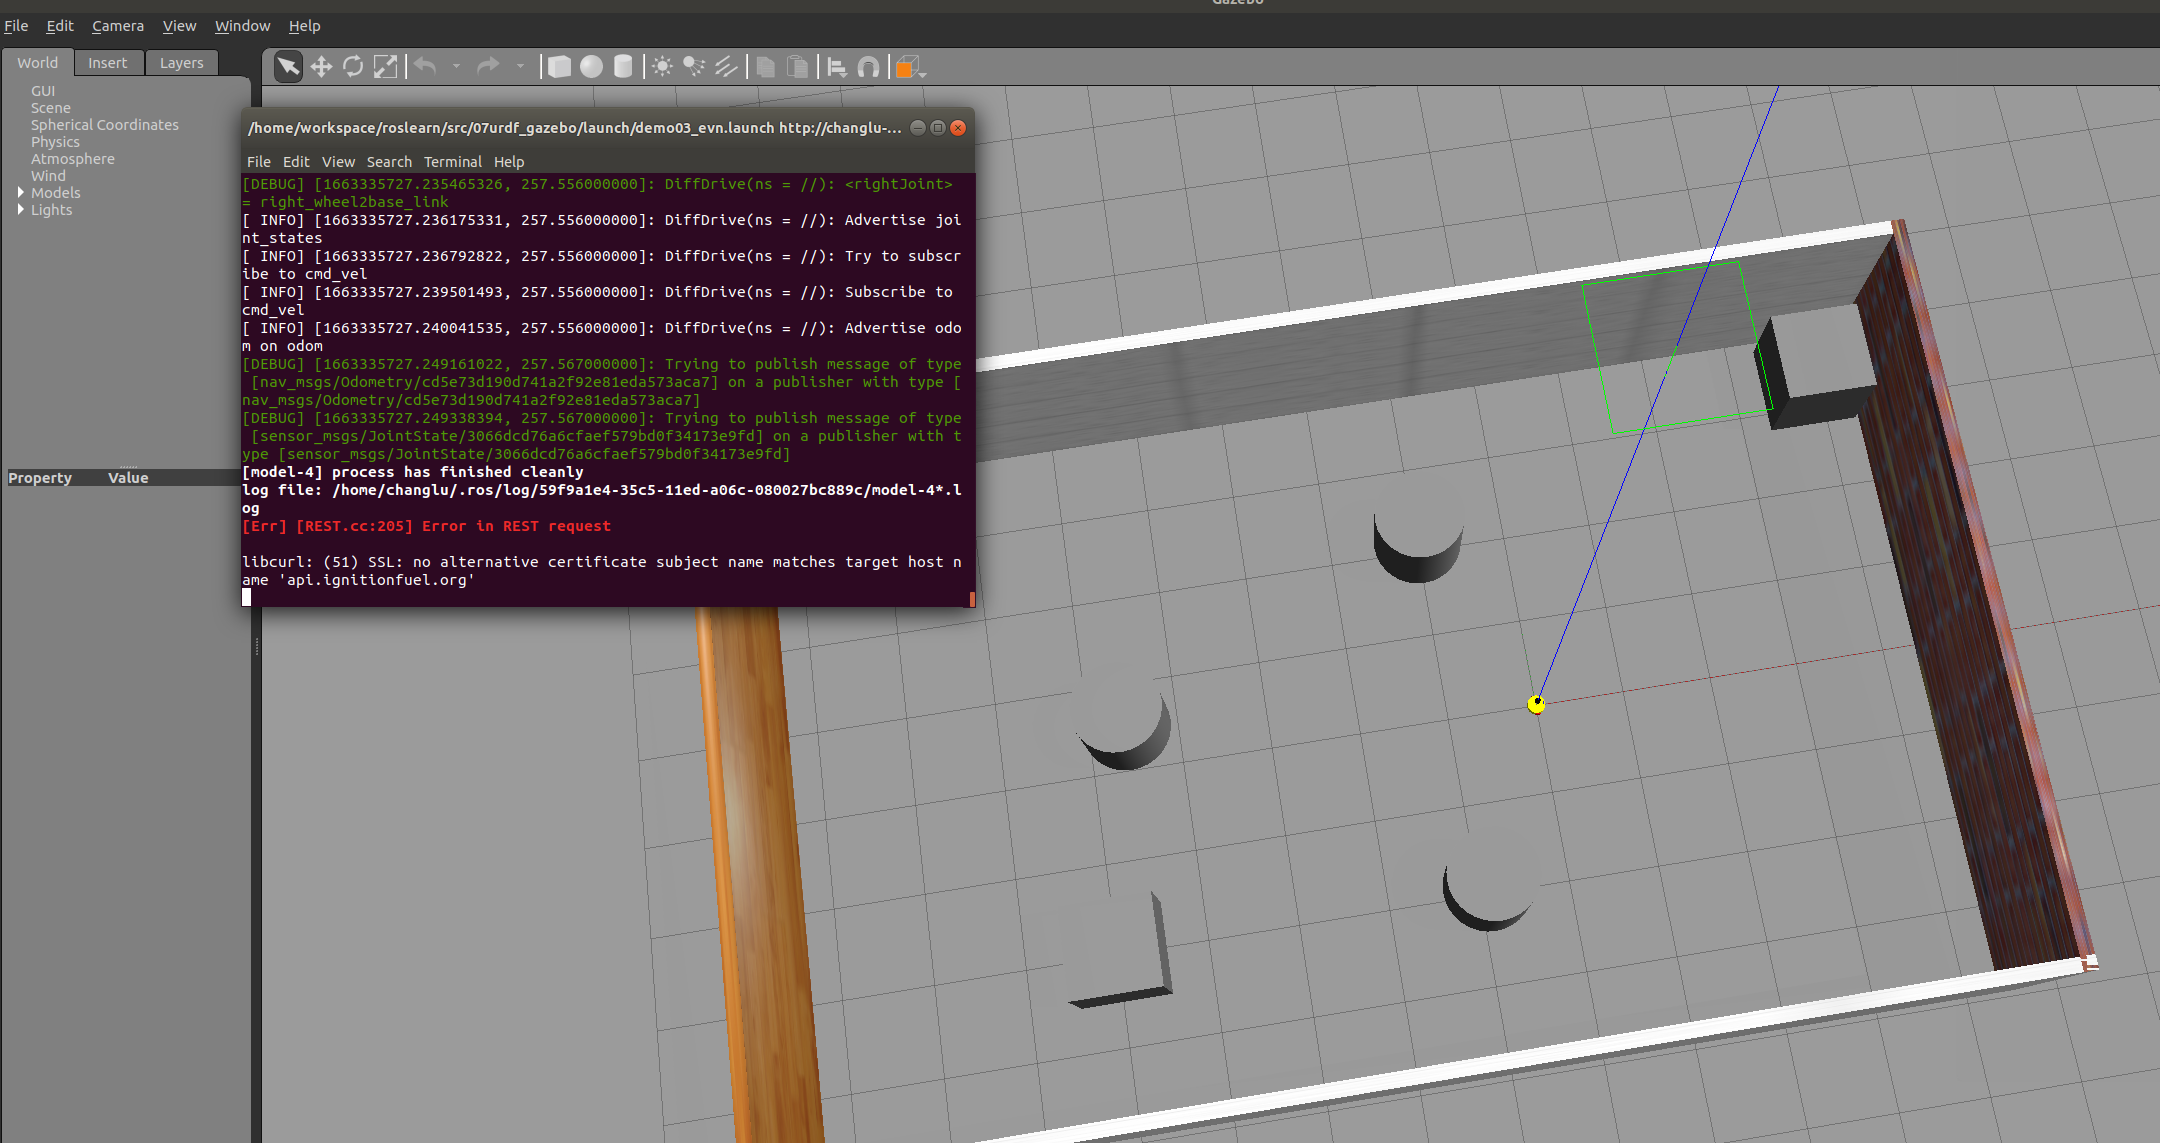The image size is (2160, 1143).
Task: Open the Gazebo Edit menu
Action: 60,26
